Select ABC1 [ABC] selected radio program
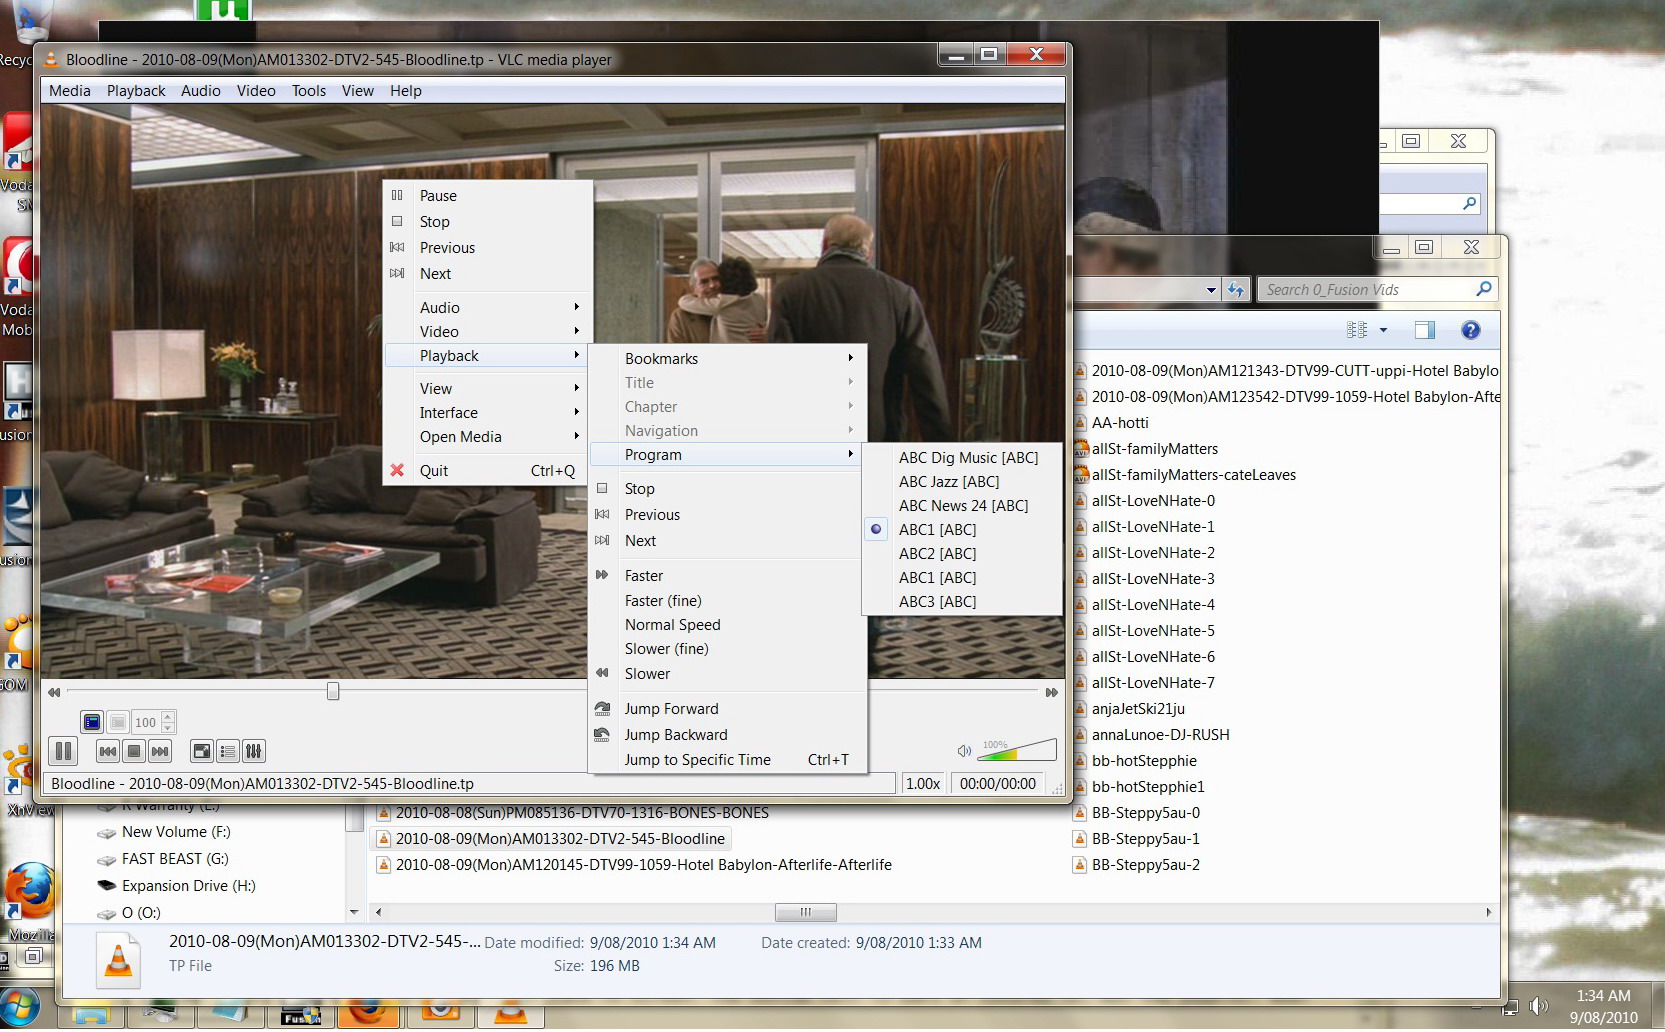 coord(937,530)
